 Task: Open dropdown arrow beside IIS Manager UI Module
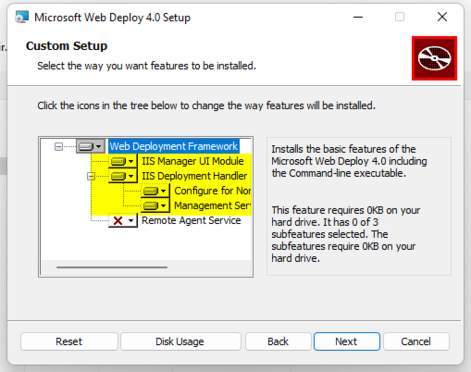131,162
